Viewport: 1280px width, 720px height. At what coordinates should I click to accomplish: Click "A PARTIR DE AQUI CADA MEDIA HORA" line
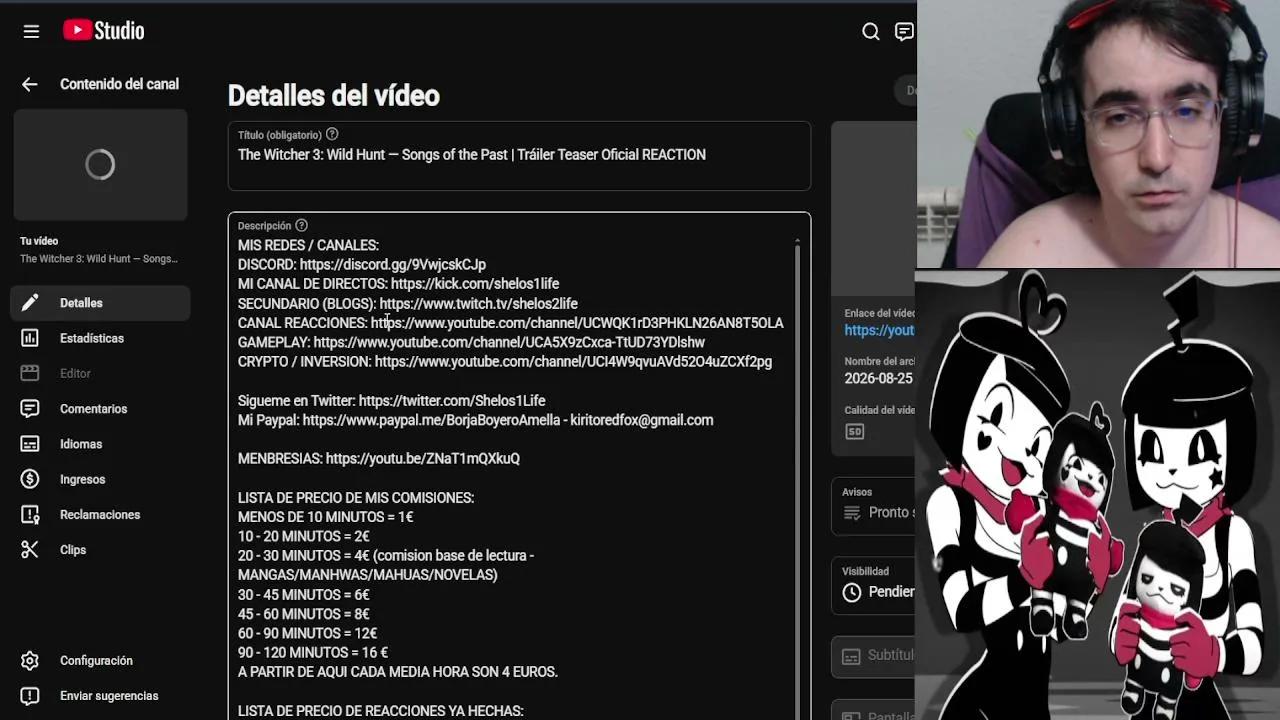[398, 672]
